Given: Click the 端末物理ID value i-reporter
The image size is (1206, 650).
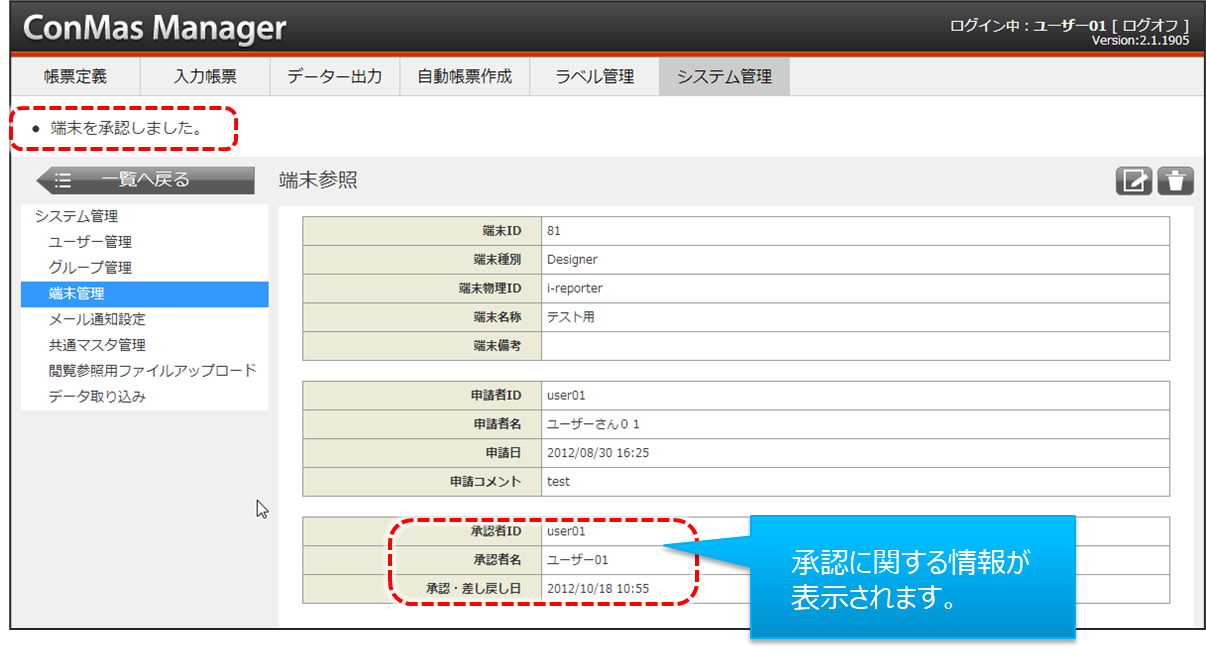Looking at the screenshot, I should tap(575, 289).
